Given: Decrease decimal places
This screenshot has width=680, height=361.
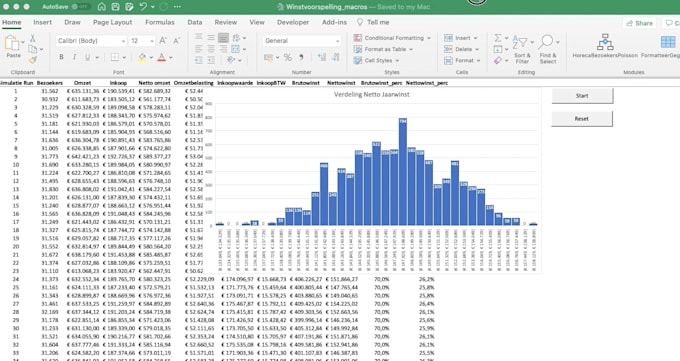Looking at the screenshot, I should [x=336, y=57].
